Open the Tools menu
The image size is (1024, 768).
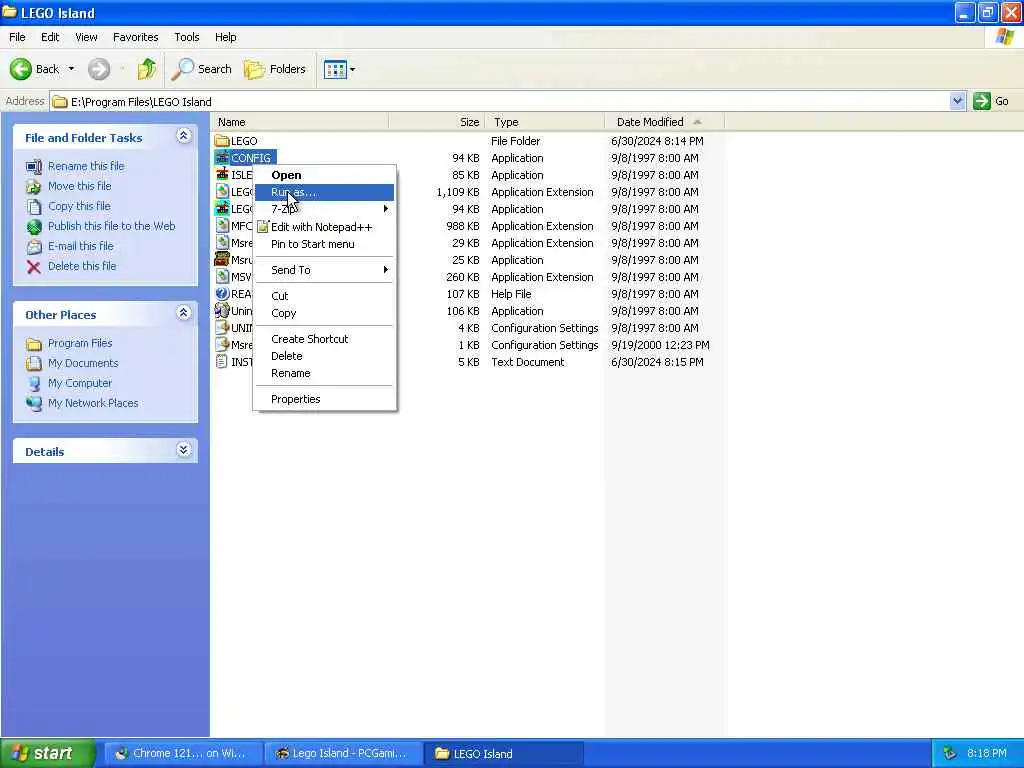pyautogui.click(x=187, y=37)
